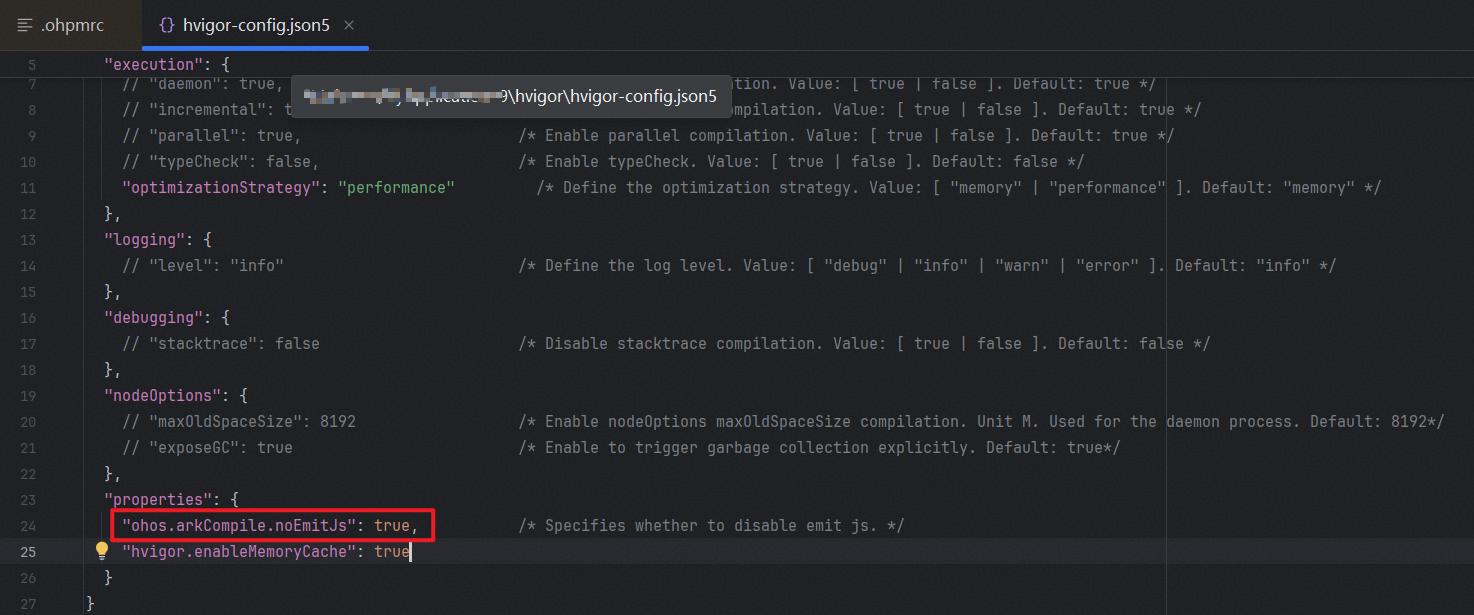Image resolution: width=1474 pixels, height=615 pixels.
Task: Click the text-file icon on .ohpmrc tab
Action: tap(25, 25)
